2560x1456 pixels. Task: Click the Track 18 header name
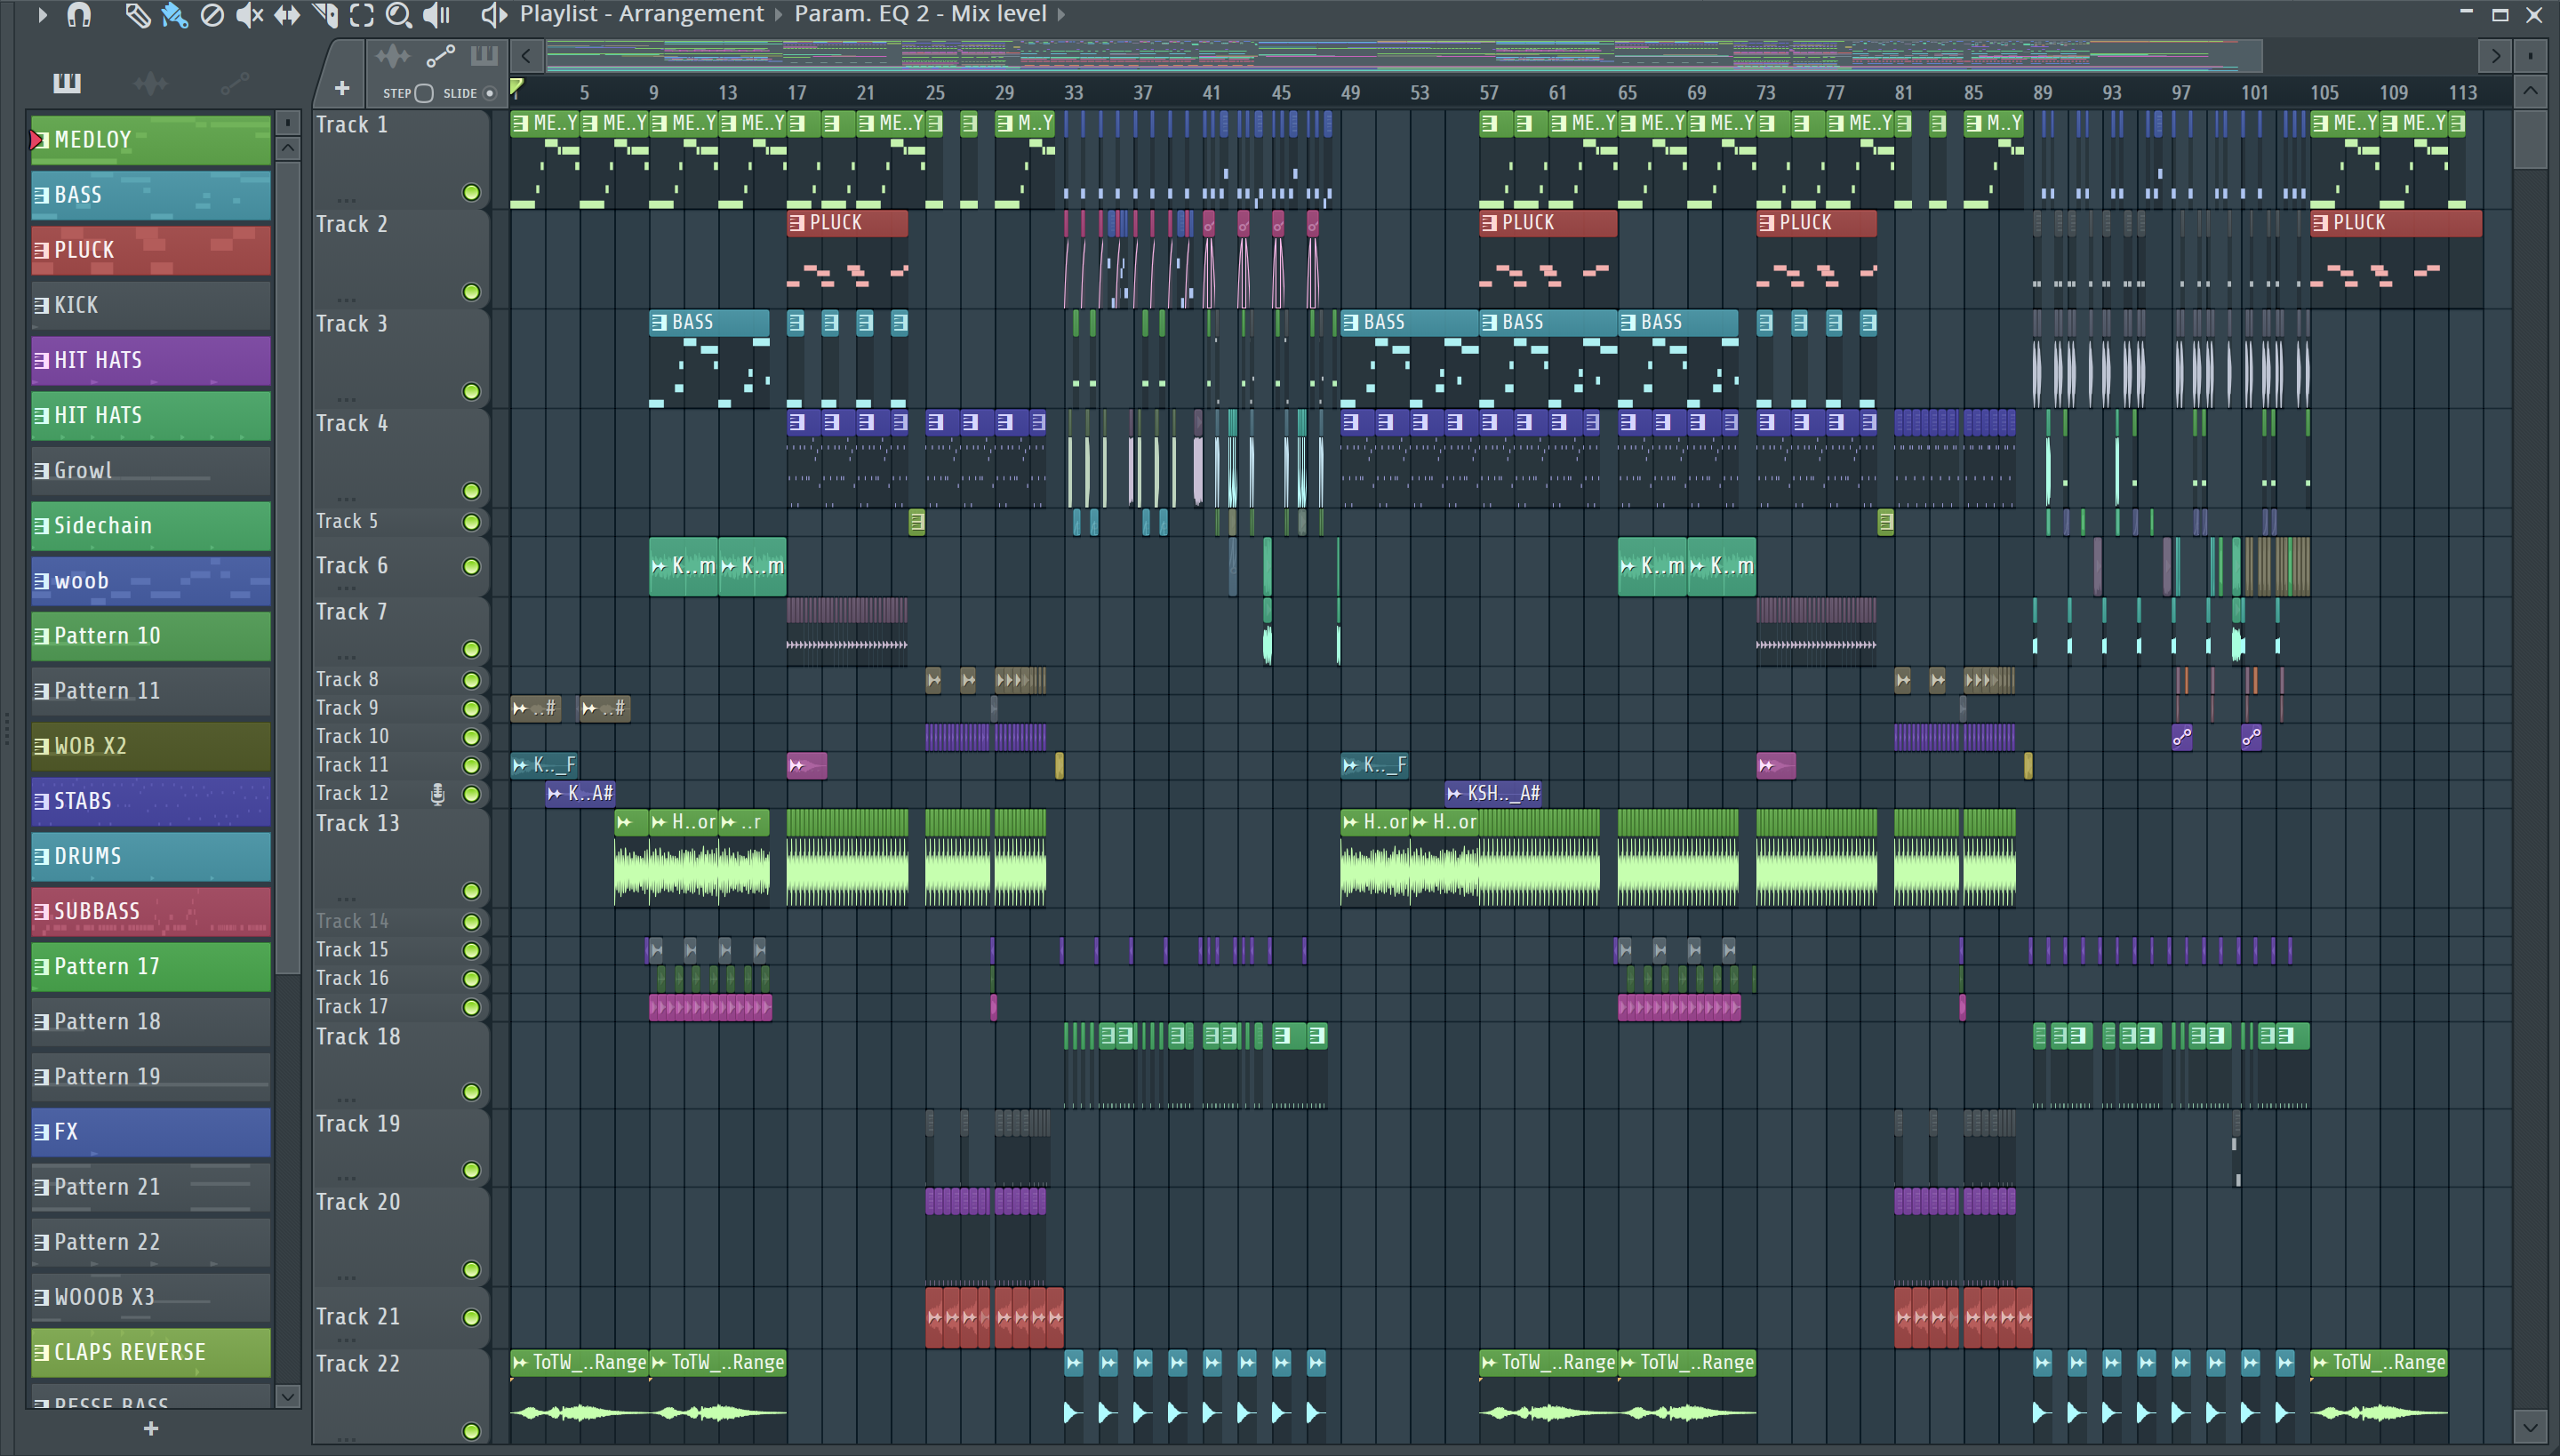tap(358, 1037)
